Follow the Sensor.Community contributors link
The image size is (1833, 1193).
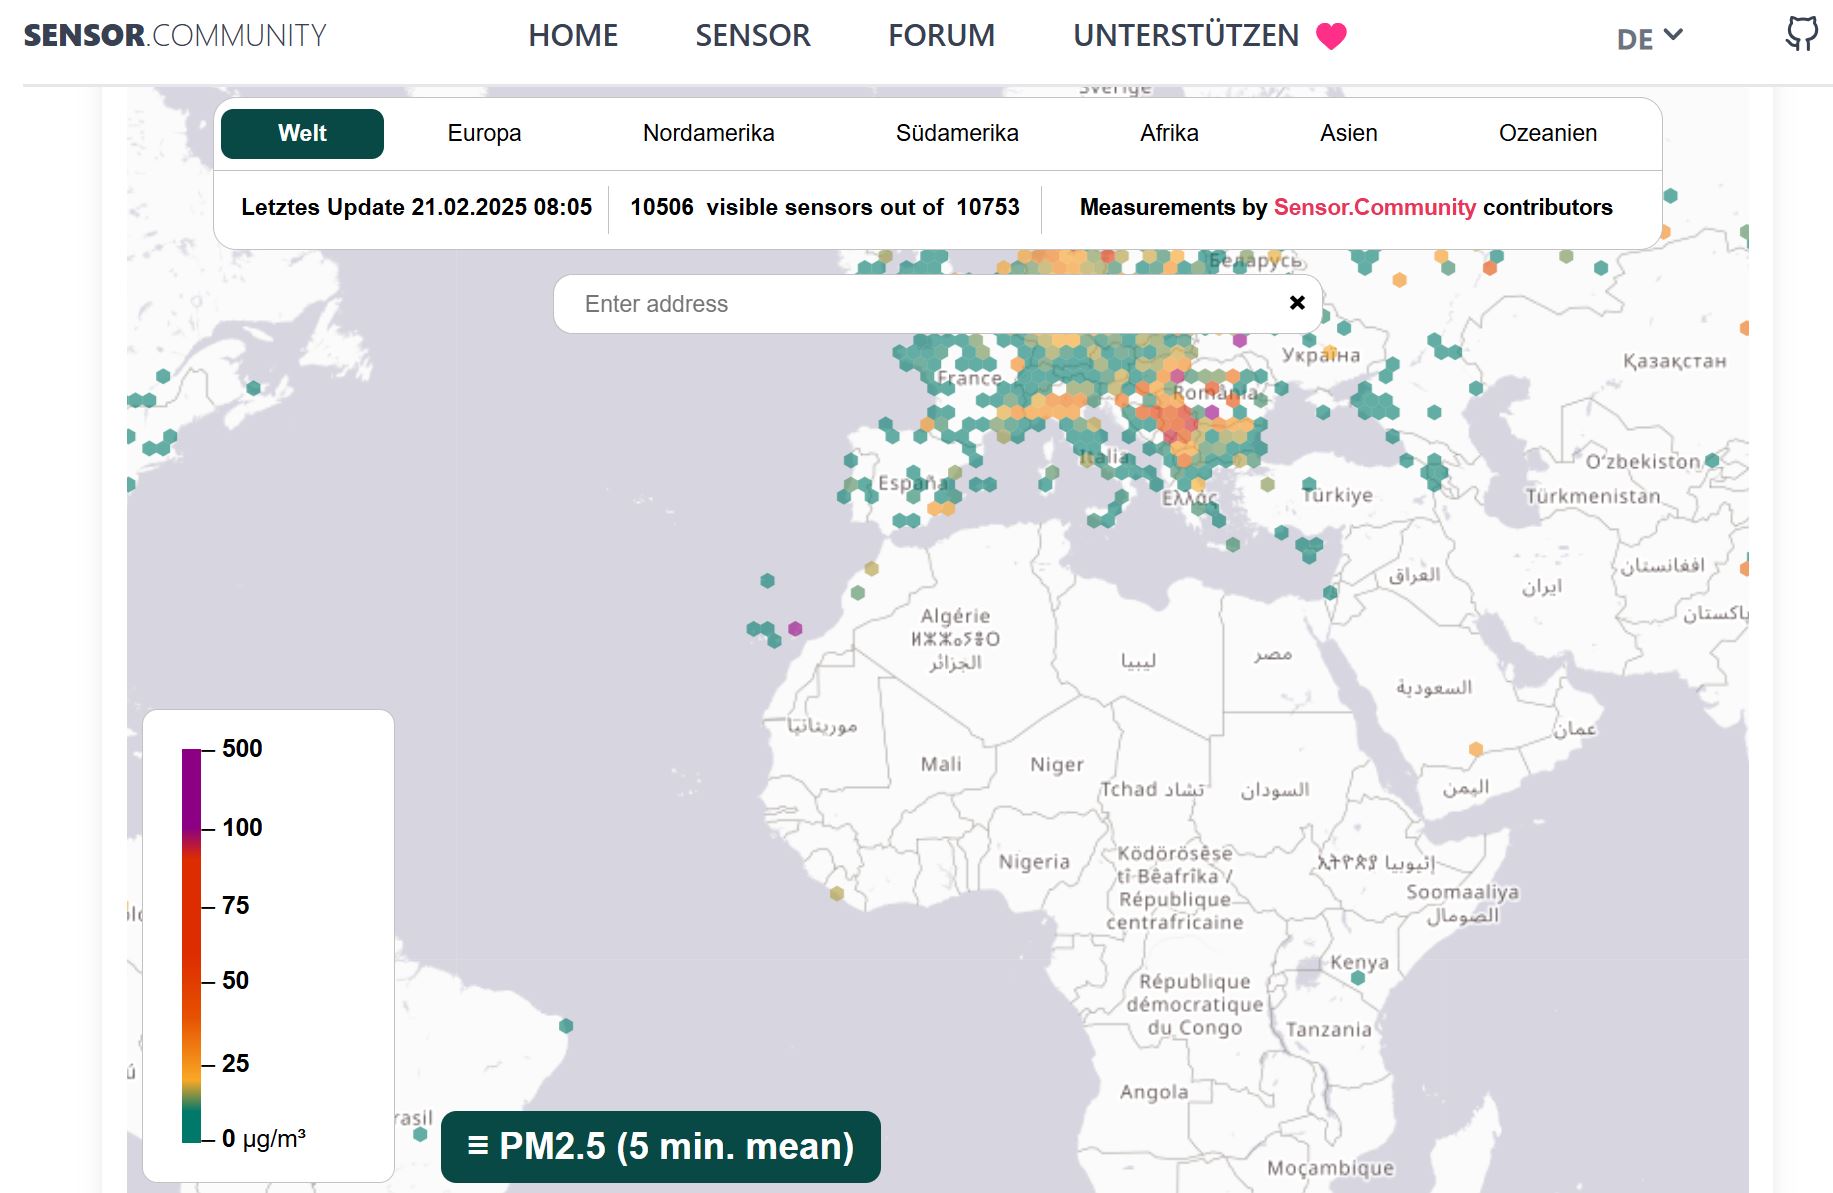pyautogui.click(x=1374, y=208)
